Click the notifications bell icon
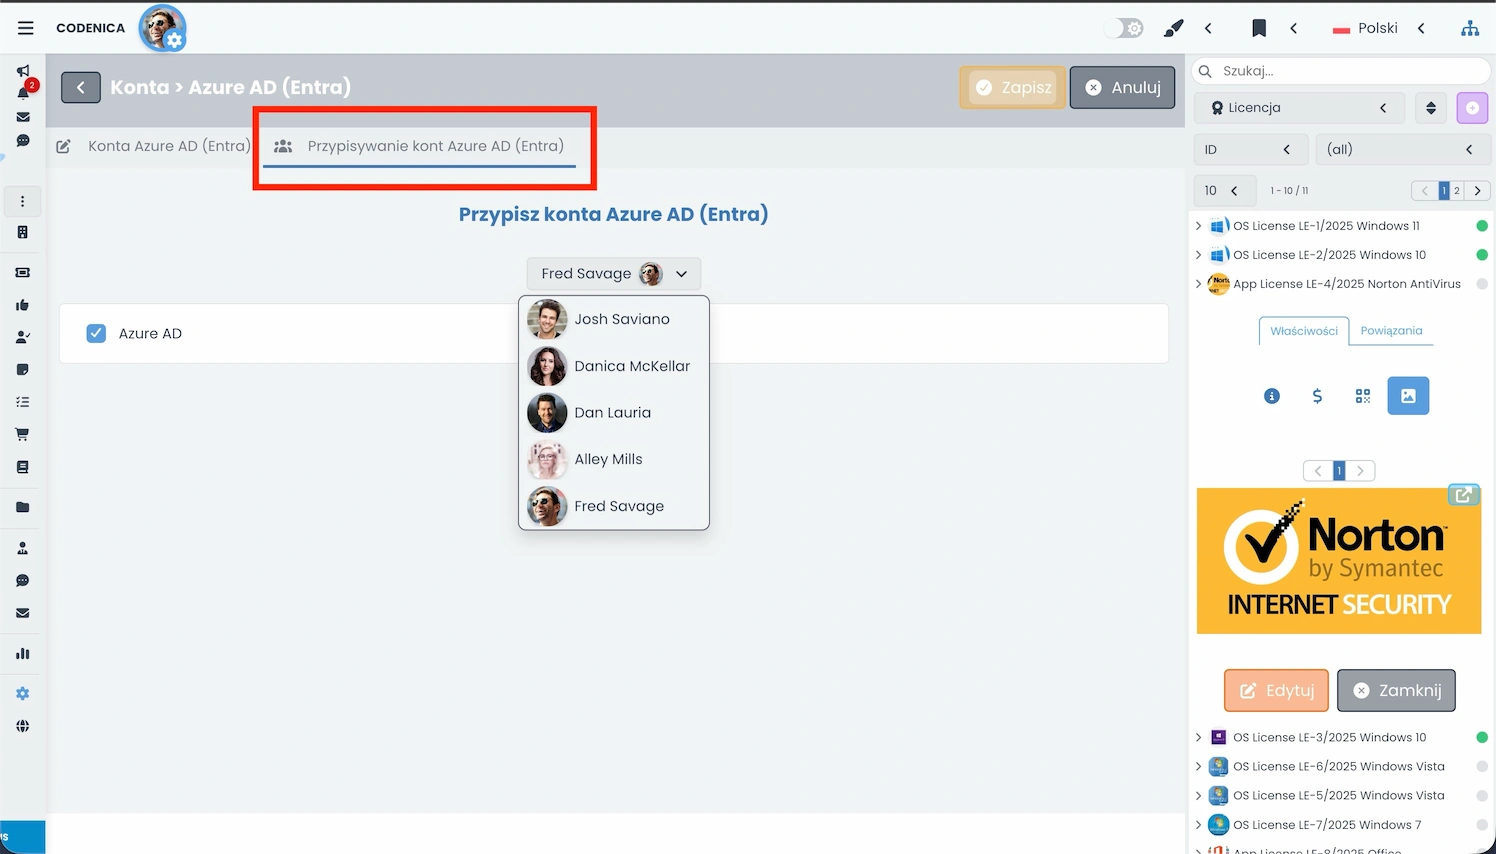This screenshot has height=854, width=1496. pyautogui.click(x=23, y=93)
